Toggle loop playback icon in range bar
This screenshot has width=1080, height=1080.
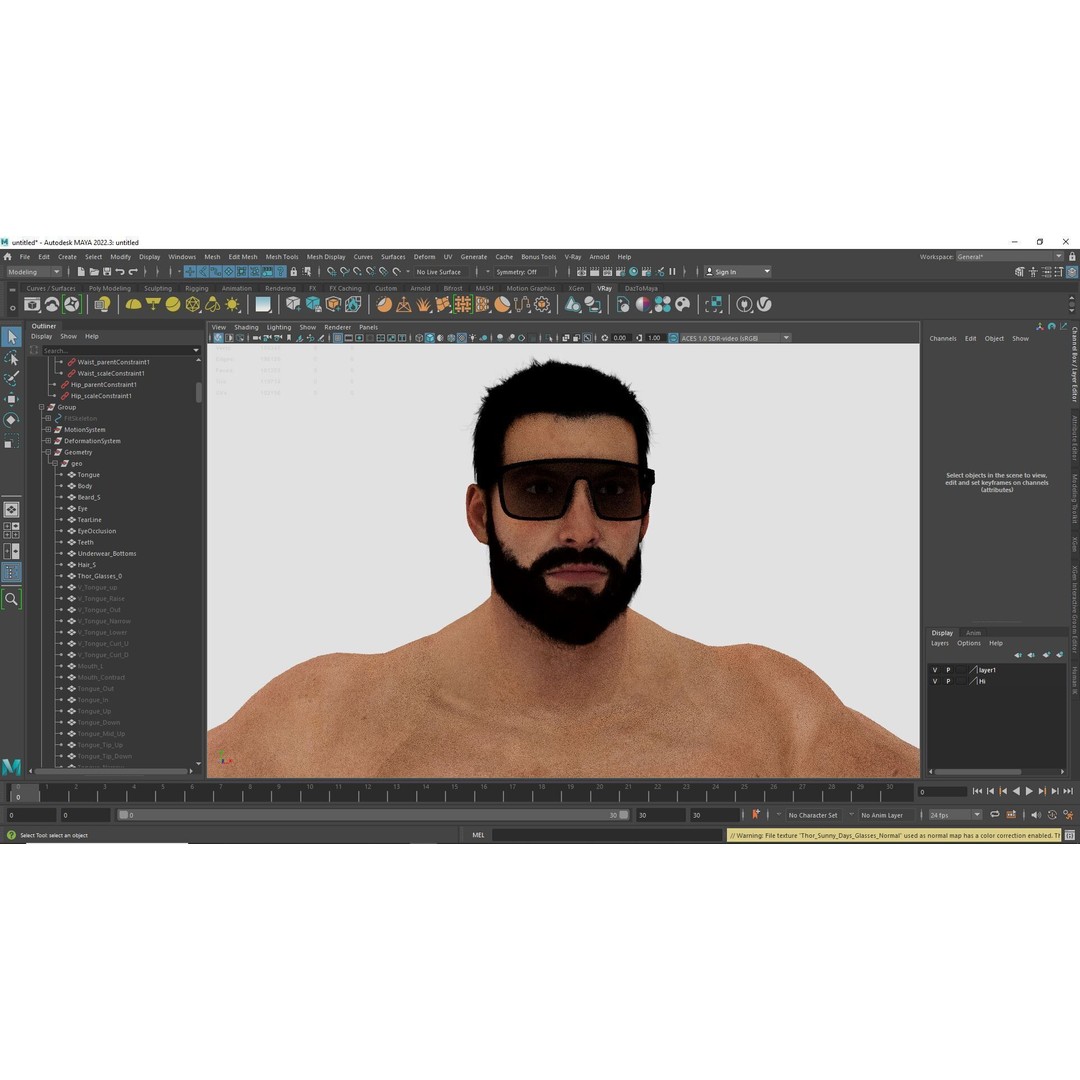995,815
